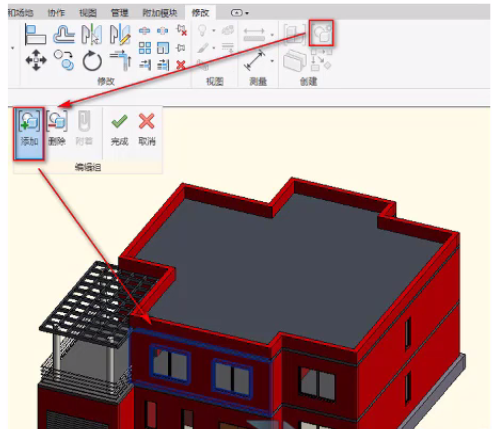Click 取消 red X button
The height and width of the screenshot is (429, 492).
pyautogui.click(x=147, y=129)
